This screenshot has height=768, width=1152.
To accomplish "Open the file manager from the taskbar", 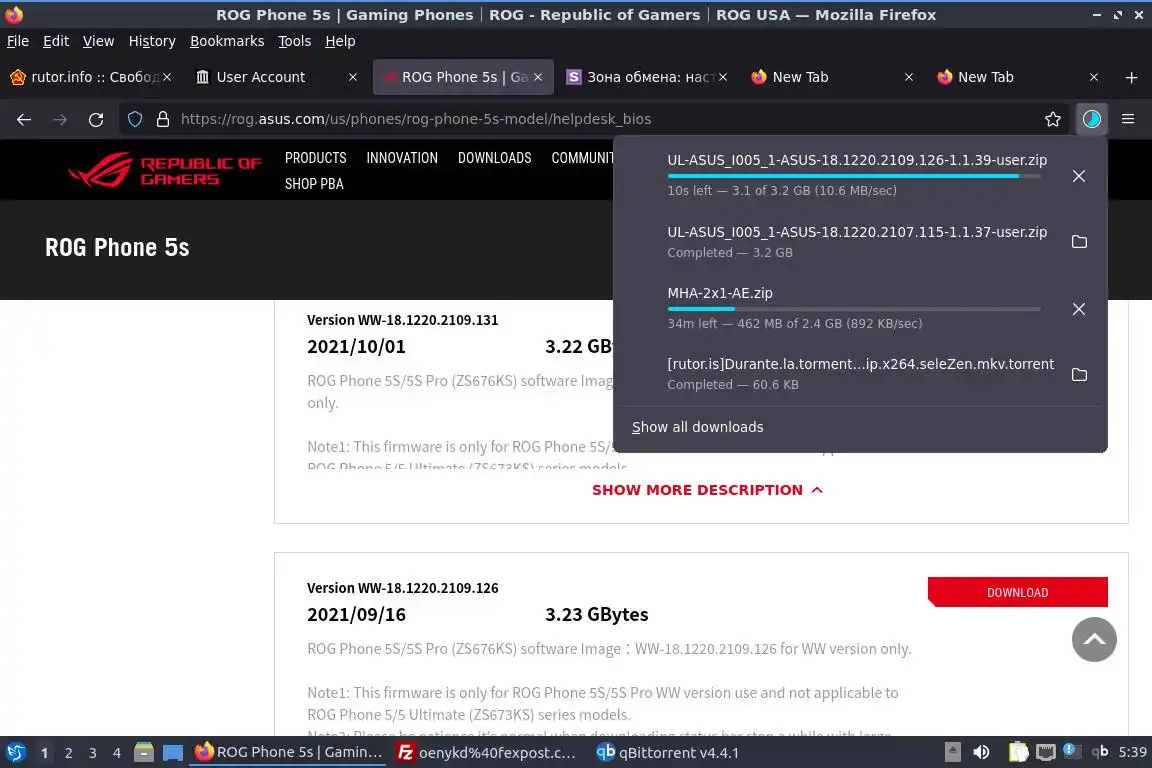I will (x=144, y=753).
